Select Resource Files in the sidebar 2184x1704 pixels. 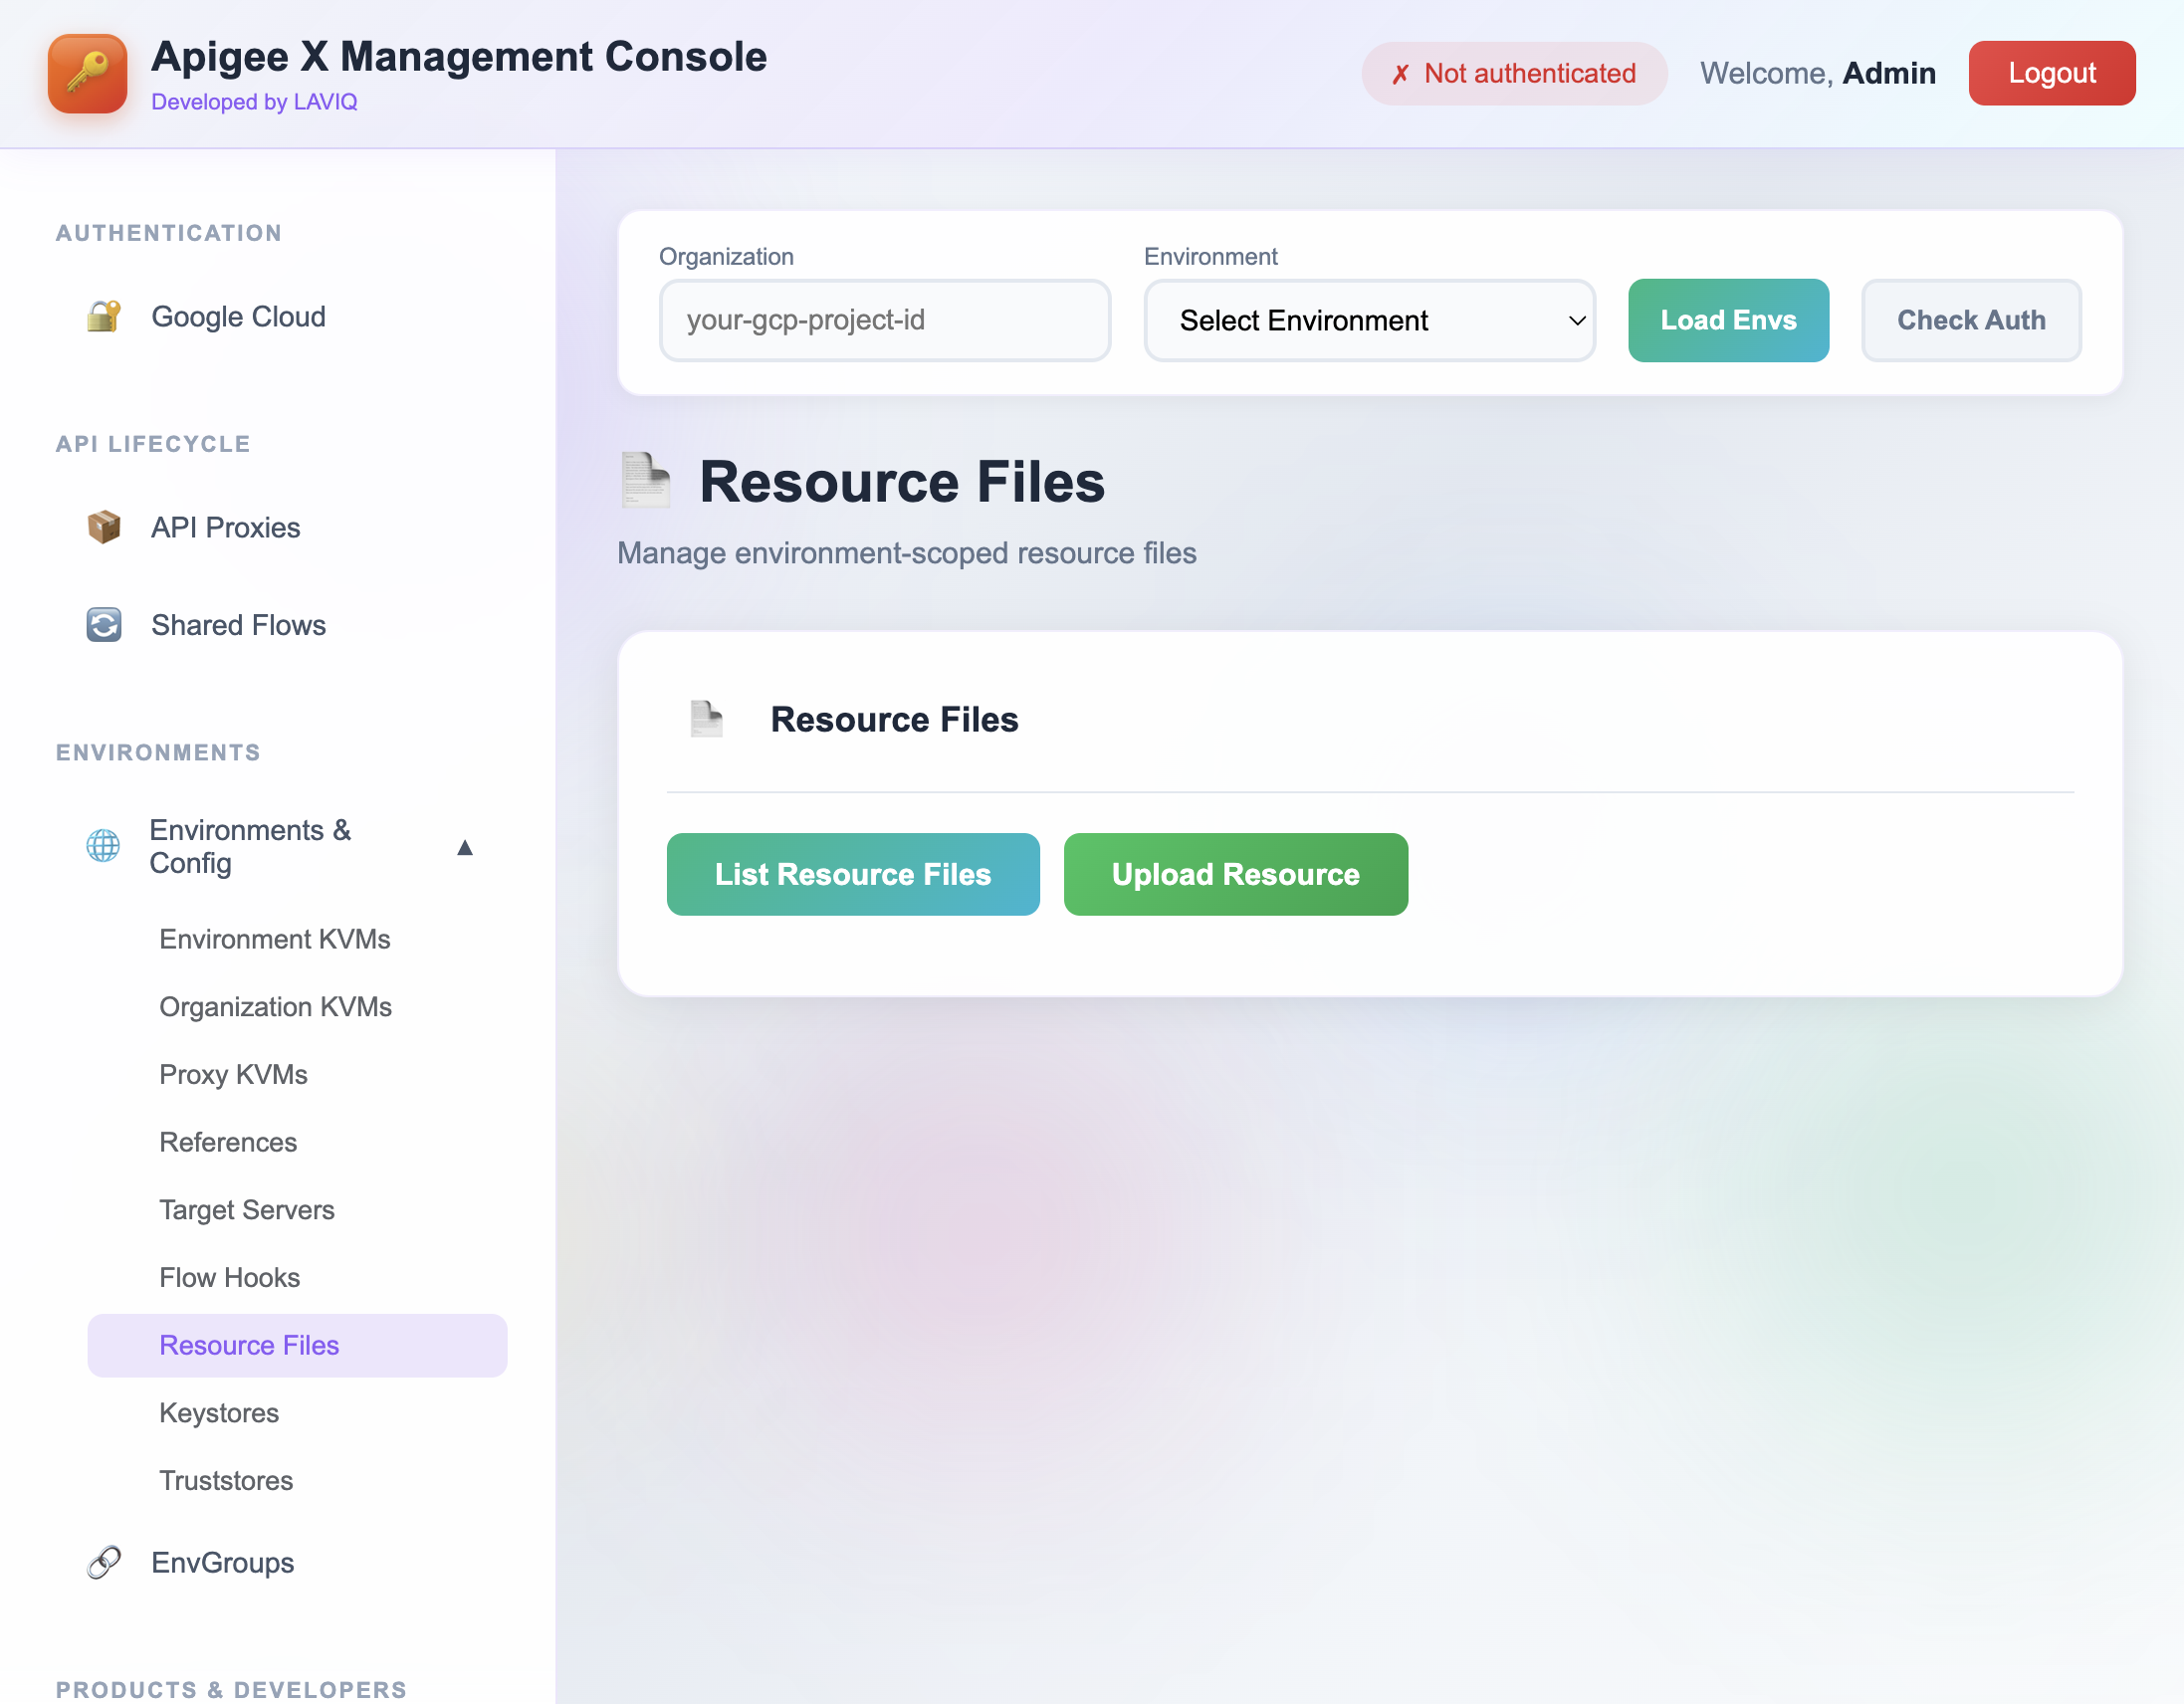point(249,1345)
